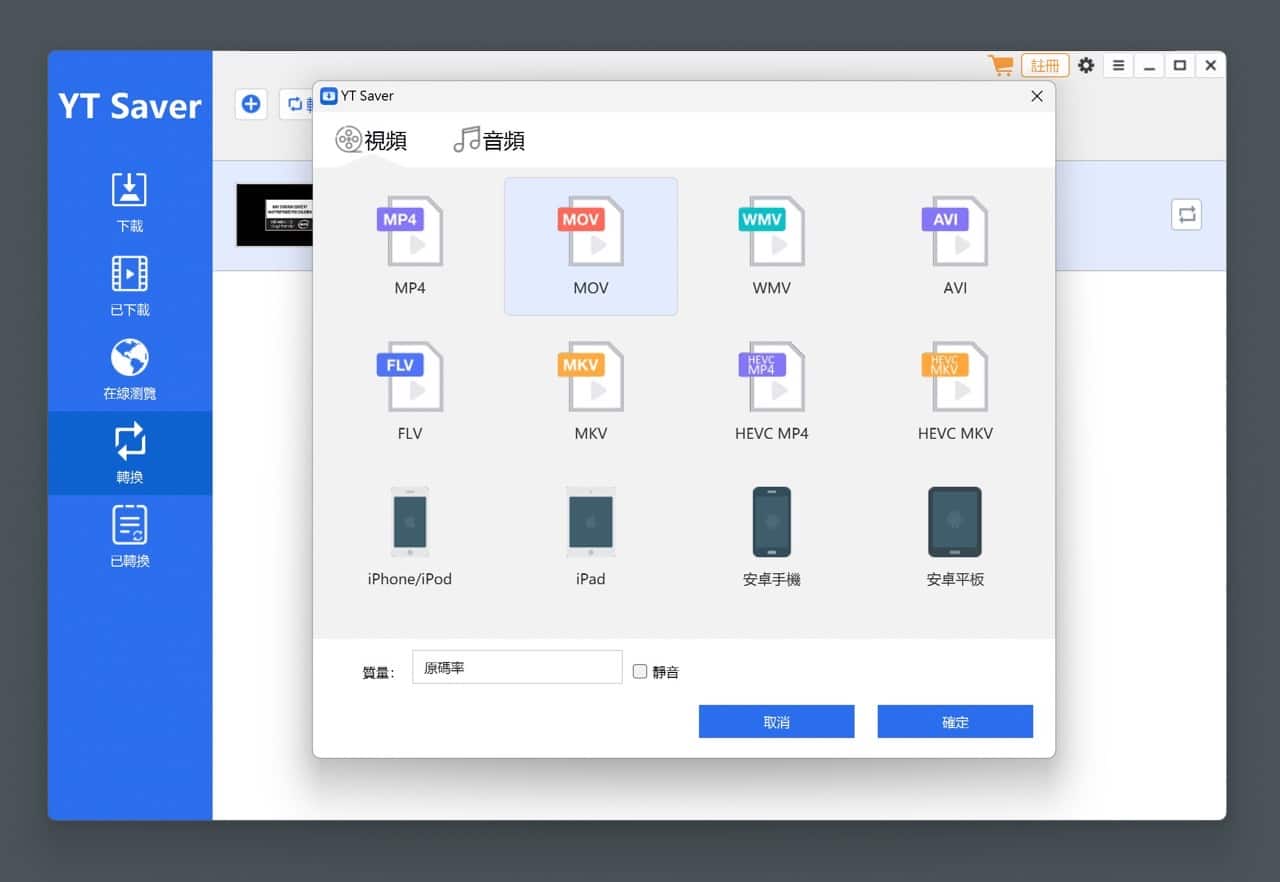
Task: Click the YT Saver sidebar logo text
Action: (130, 106)
